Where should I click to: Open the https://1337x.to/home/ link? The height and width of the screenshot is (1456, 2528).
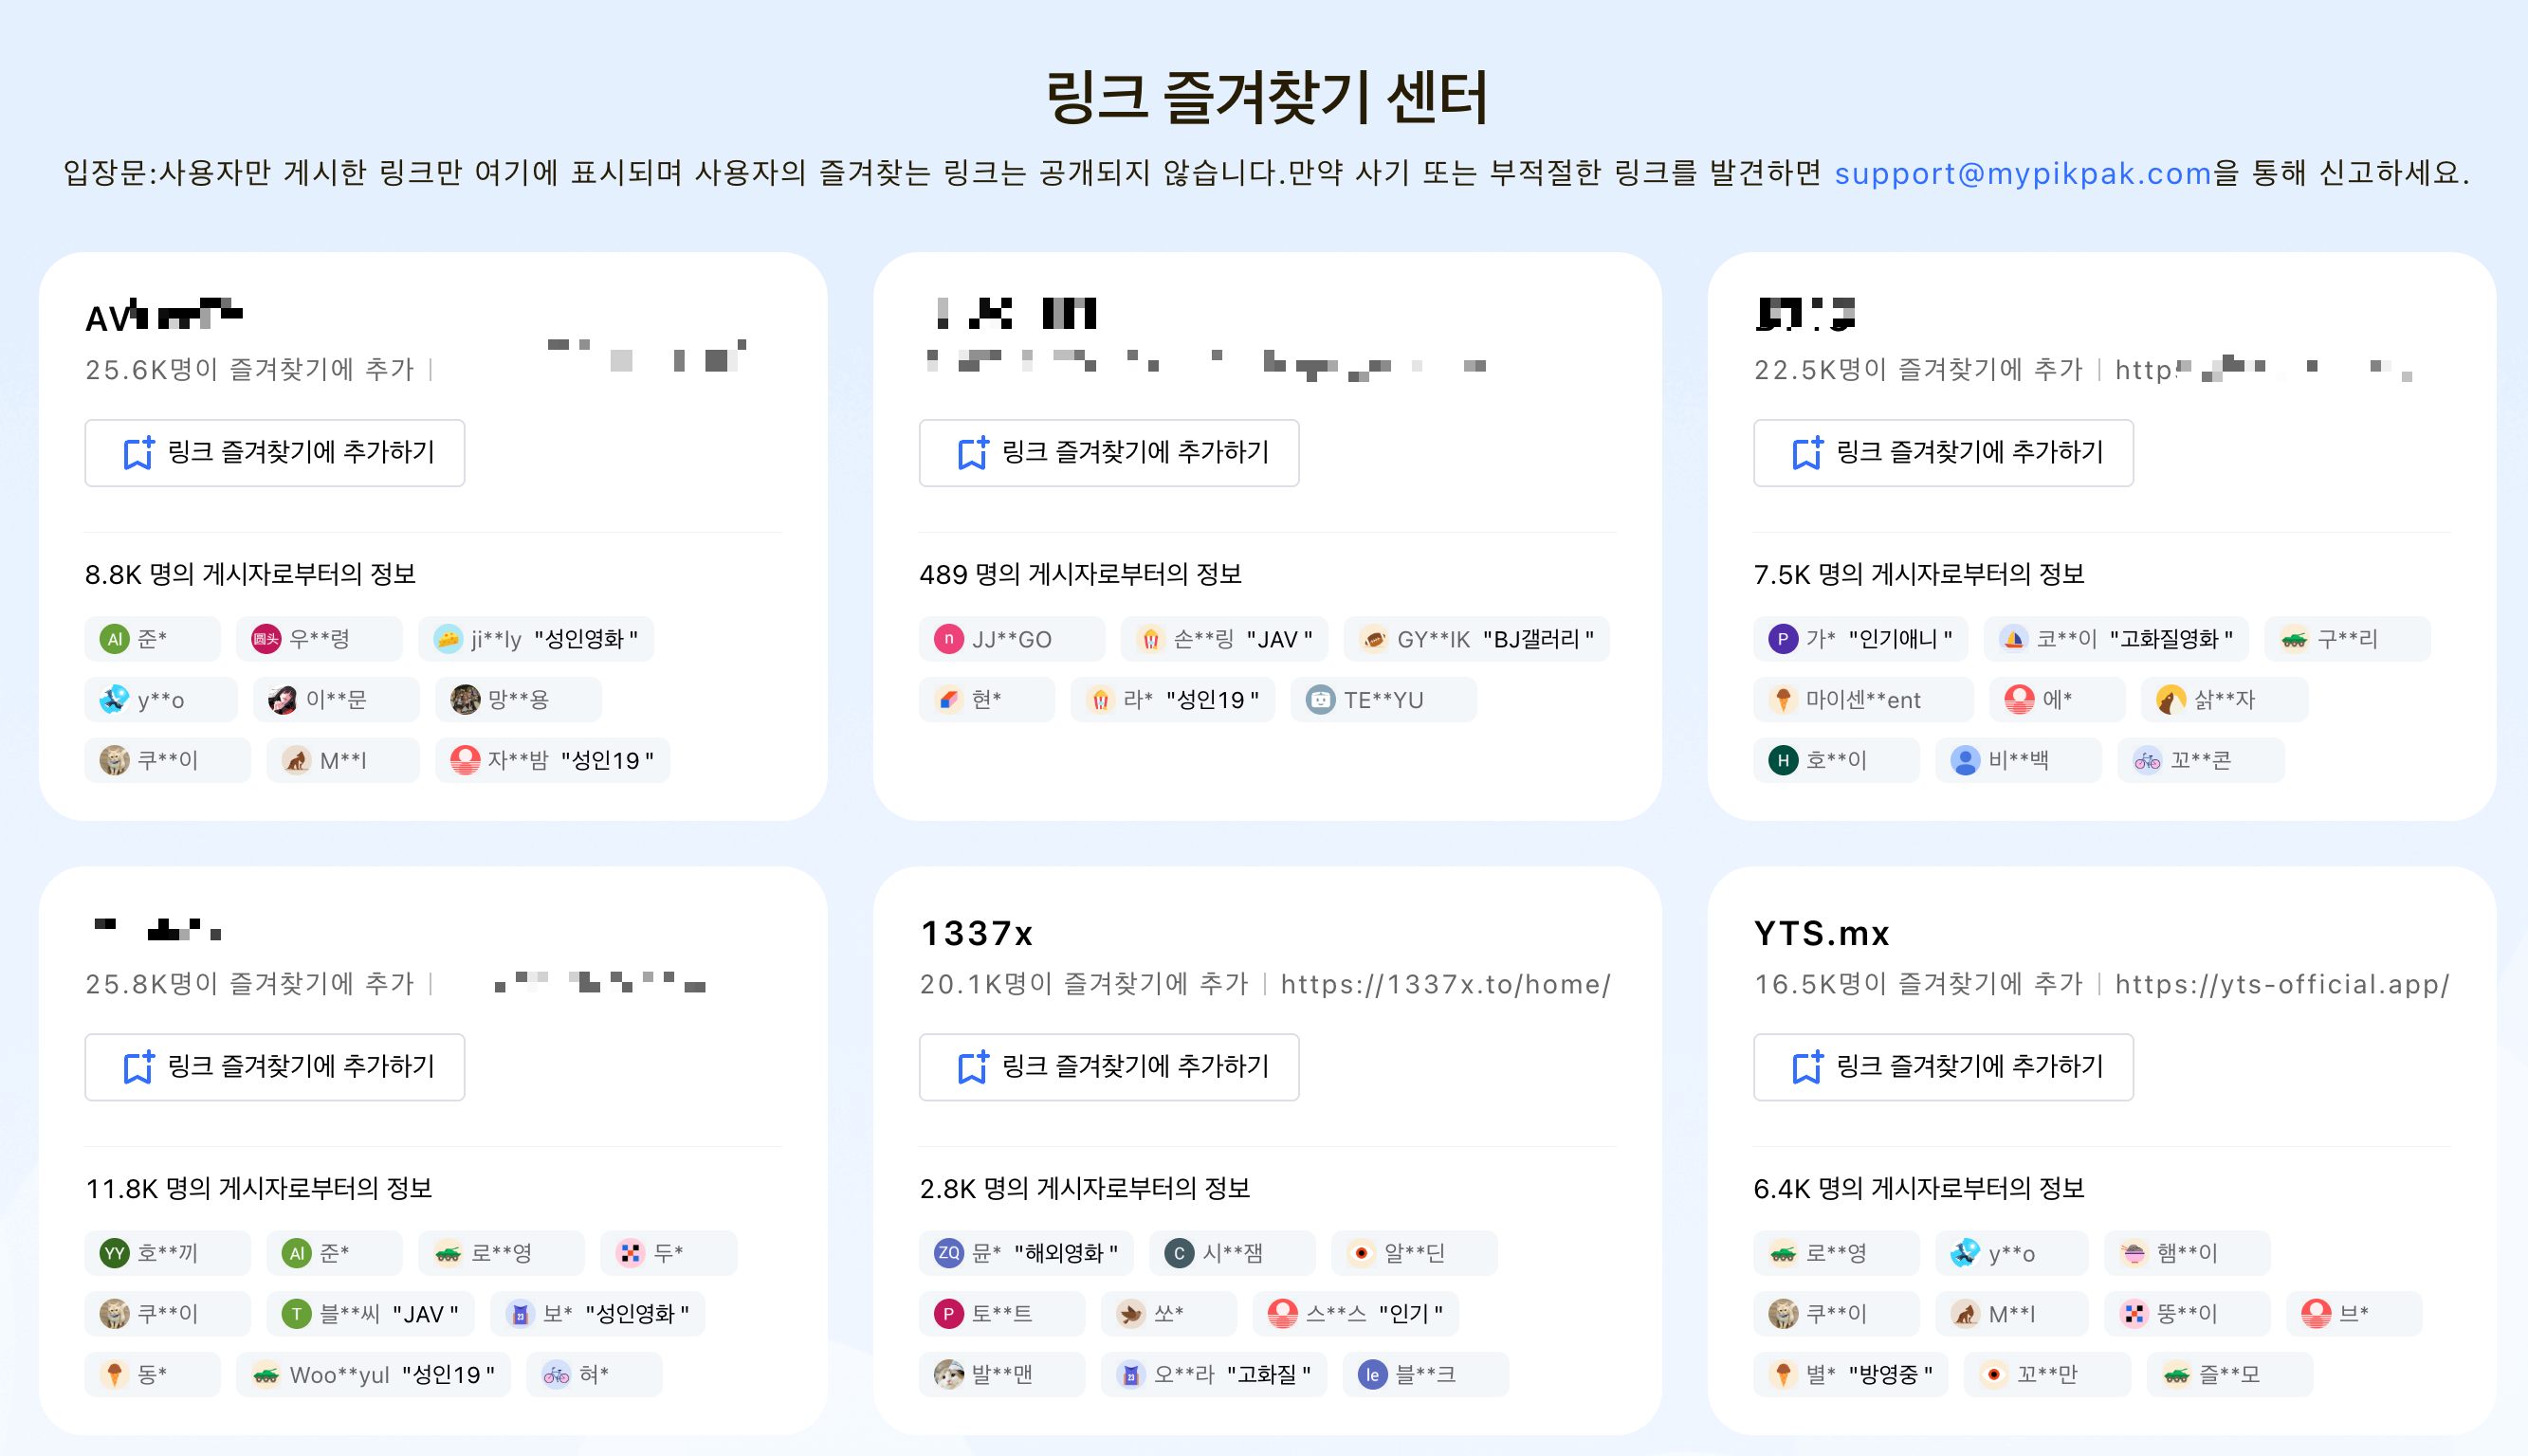click(1446, 984)
